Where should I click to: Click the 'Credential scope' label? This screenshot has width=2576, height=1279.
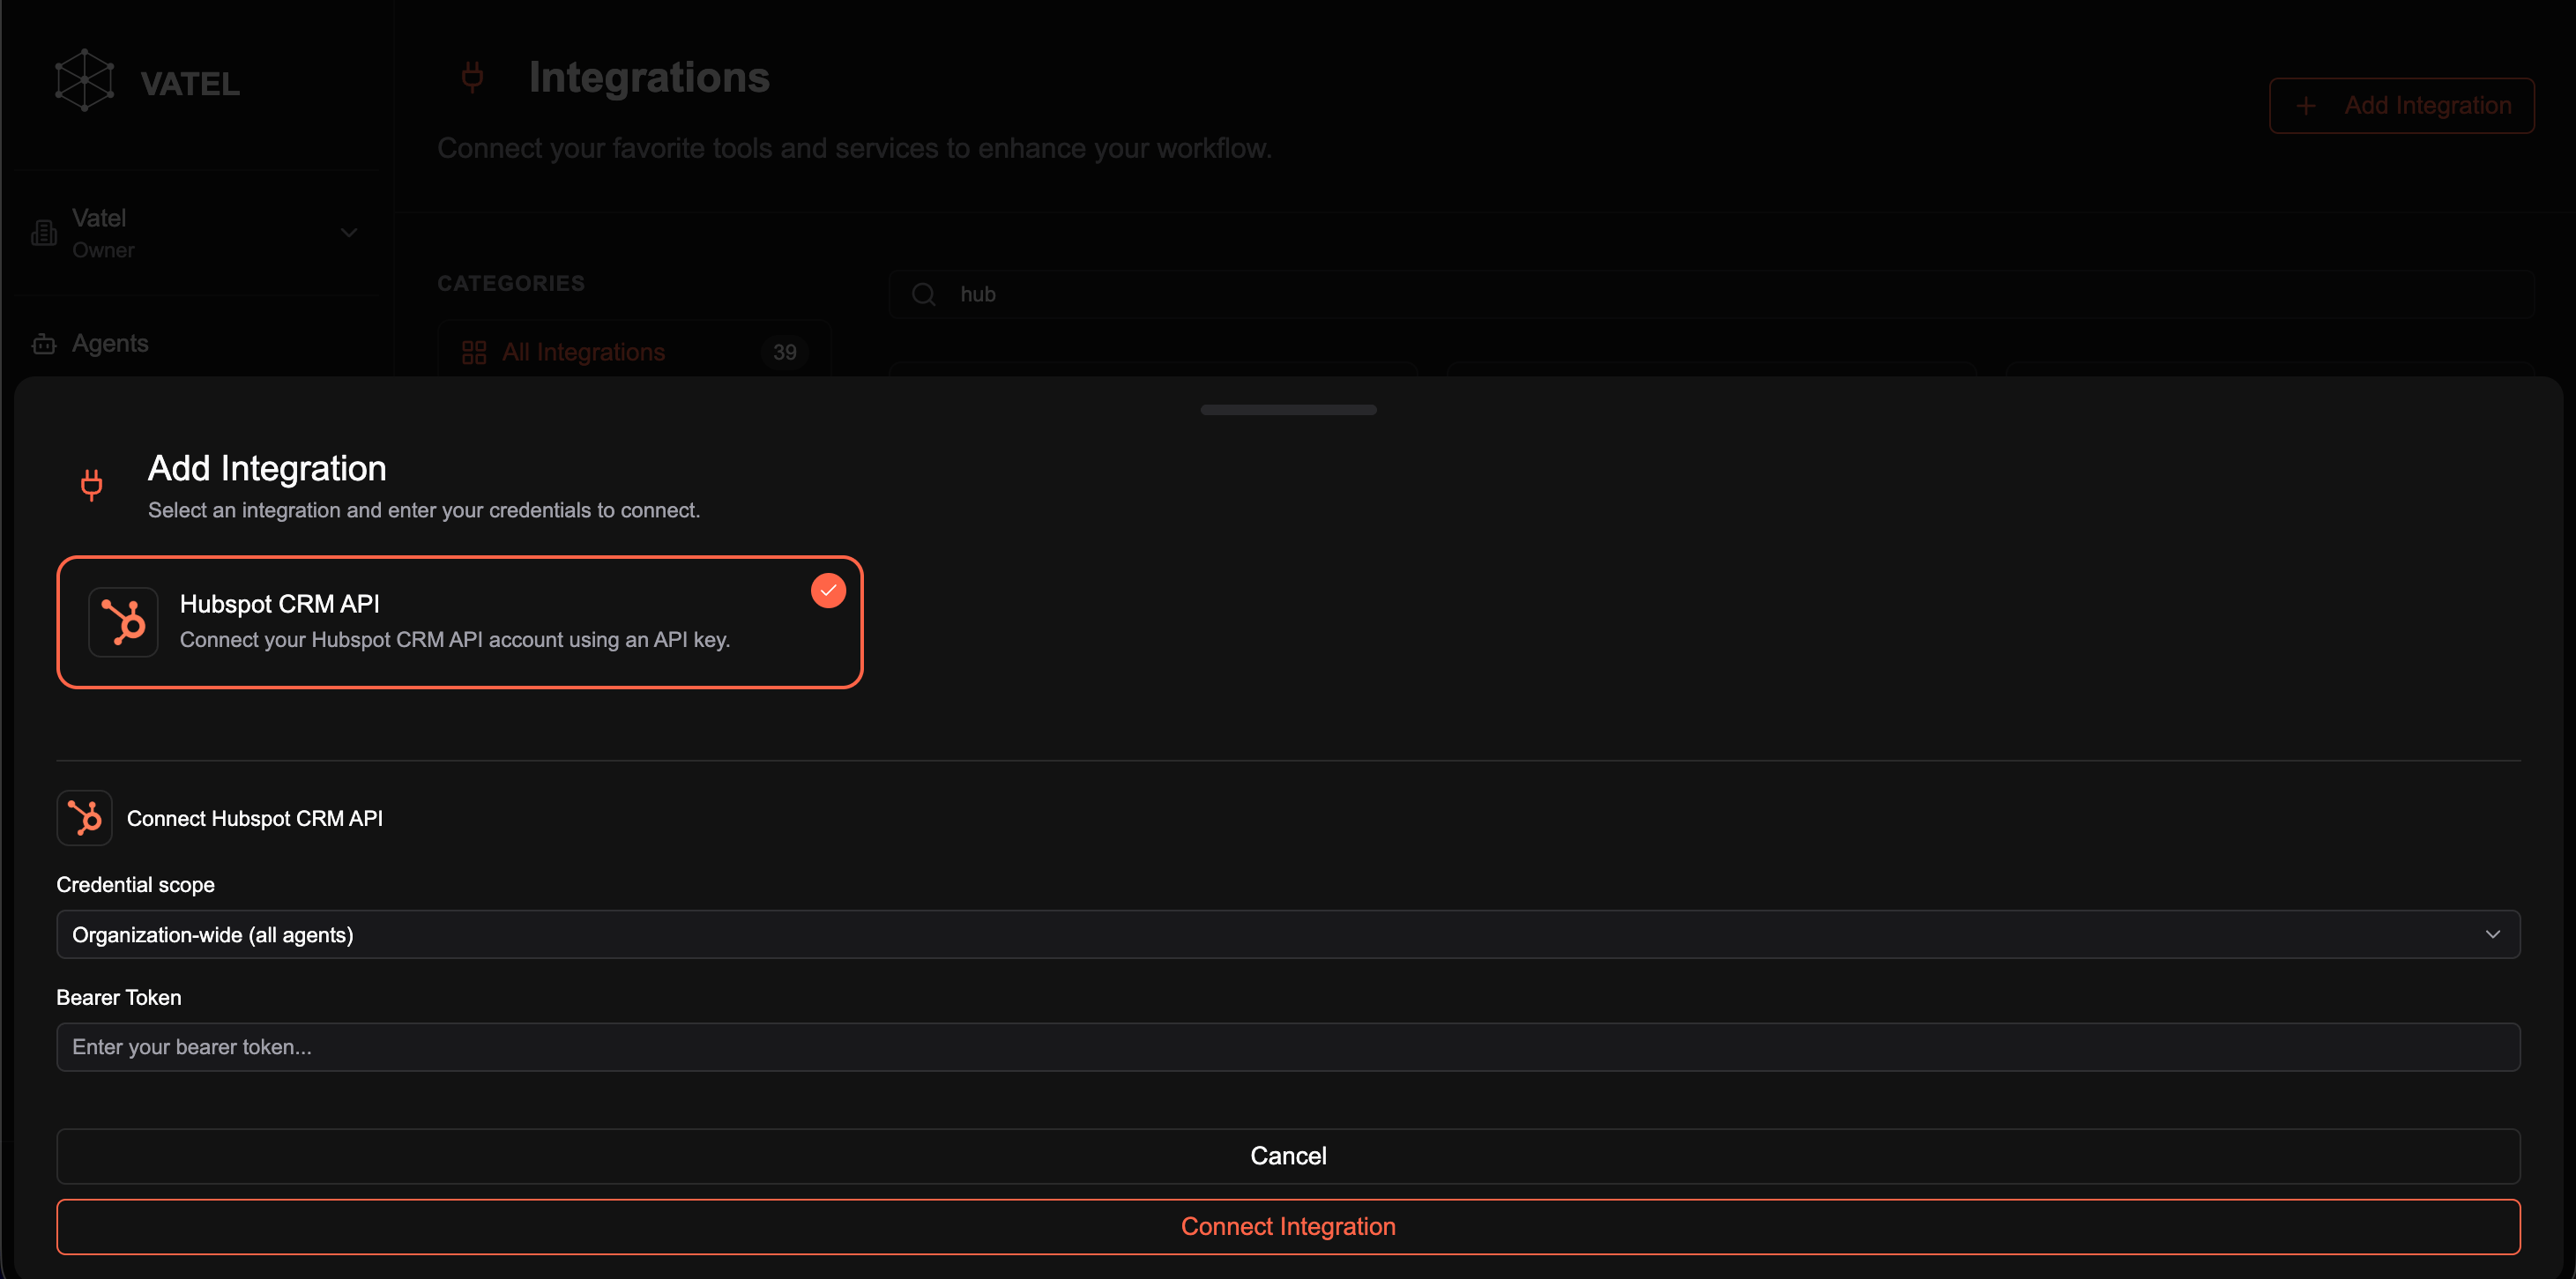pos(136,885)
